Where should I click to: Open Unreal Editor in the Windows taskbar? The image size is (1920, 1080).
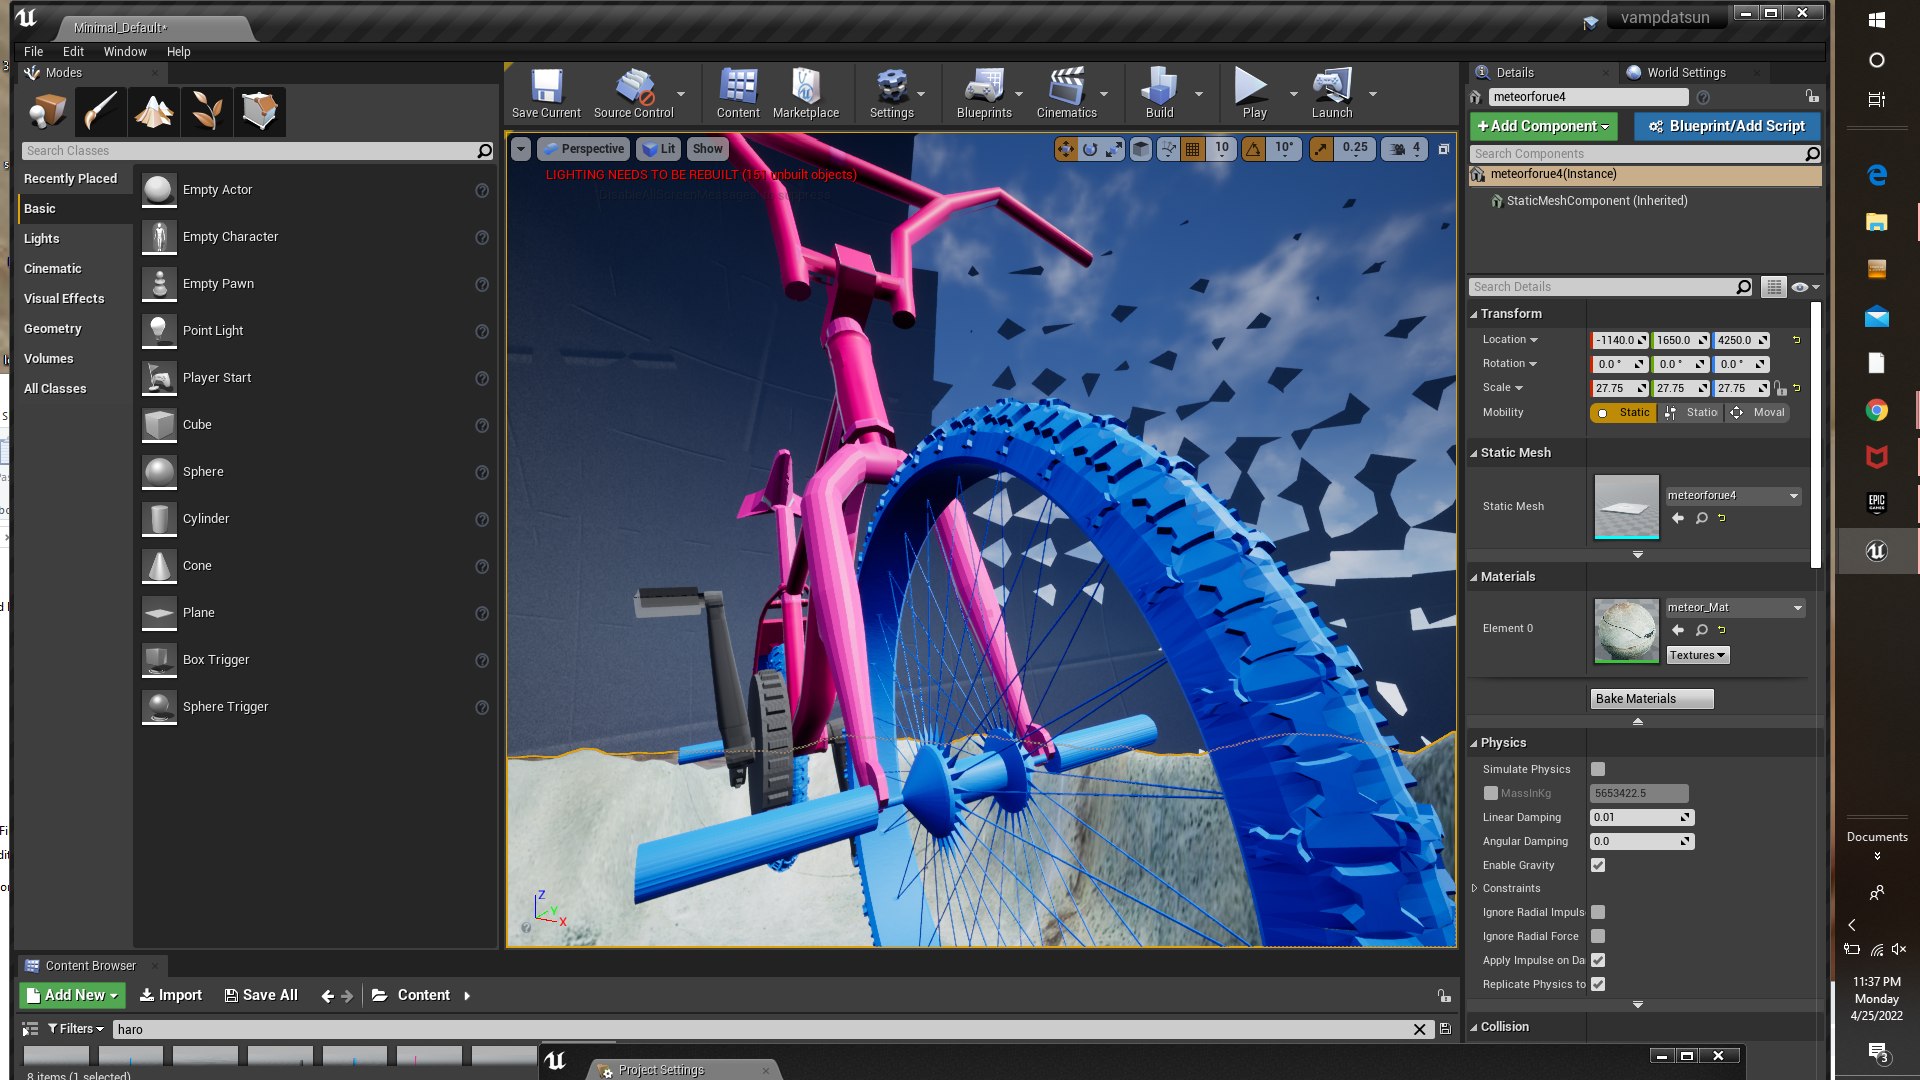[1876, 551]
